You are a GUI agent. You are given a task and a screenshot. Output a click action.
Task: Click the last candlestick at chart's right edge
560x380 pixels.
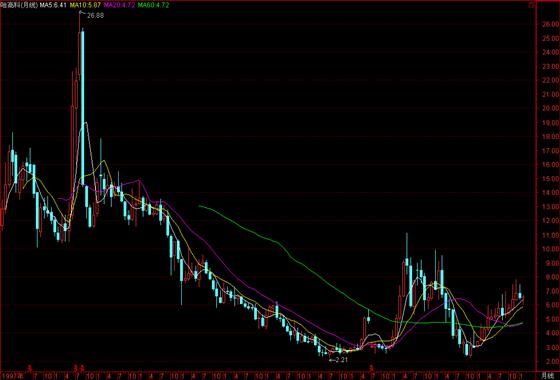pos(523,299)
